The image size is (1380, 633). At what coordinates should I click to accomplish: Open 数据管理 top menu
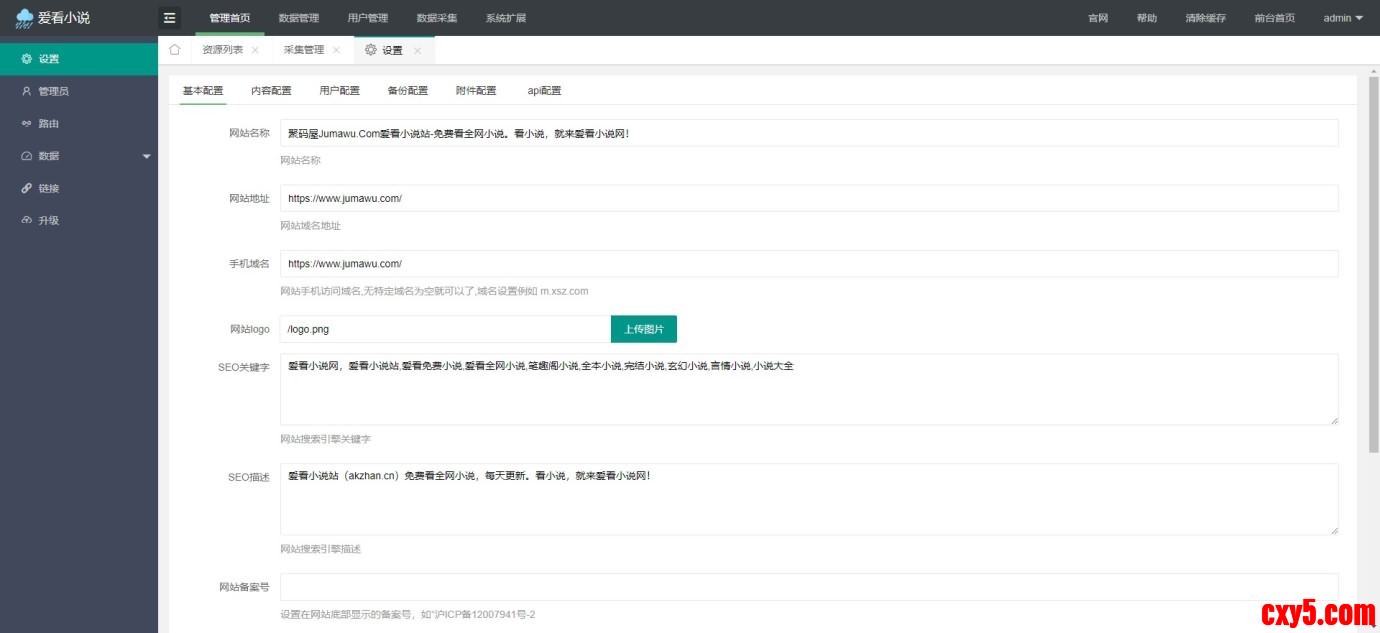tap(298, 18)
